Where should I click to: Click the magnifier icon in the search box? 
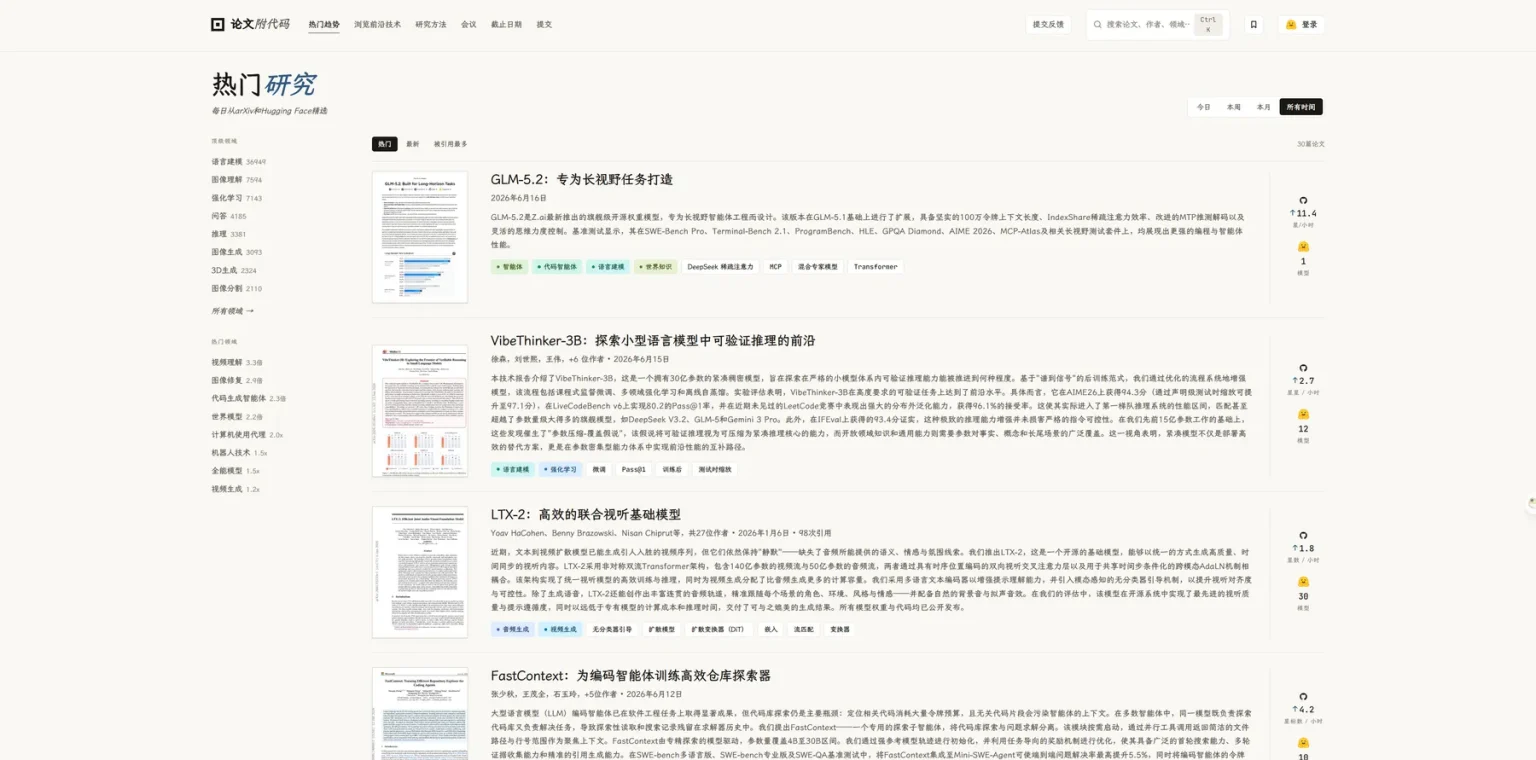pos(1097,24)
